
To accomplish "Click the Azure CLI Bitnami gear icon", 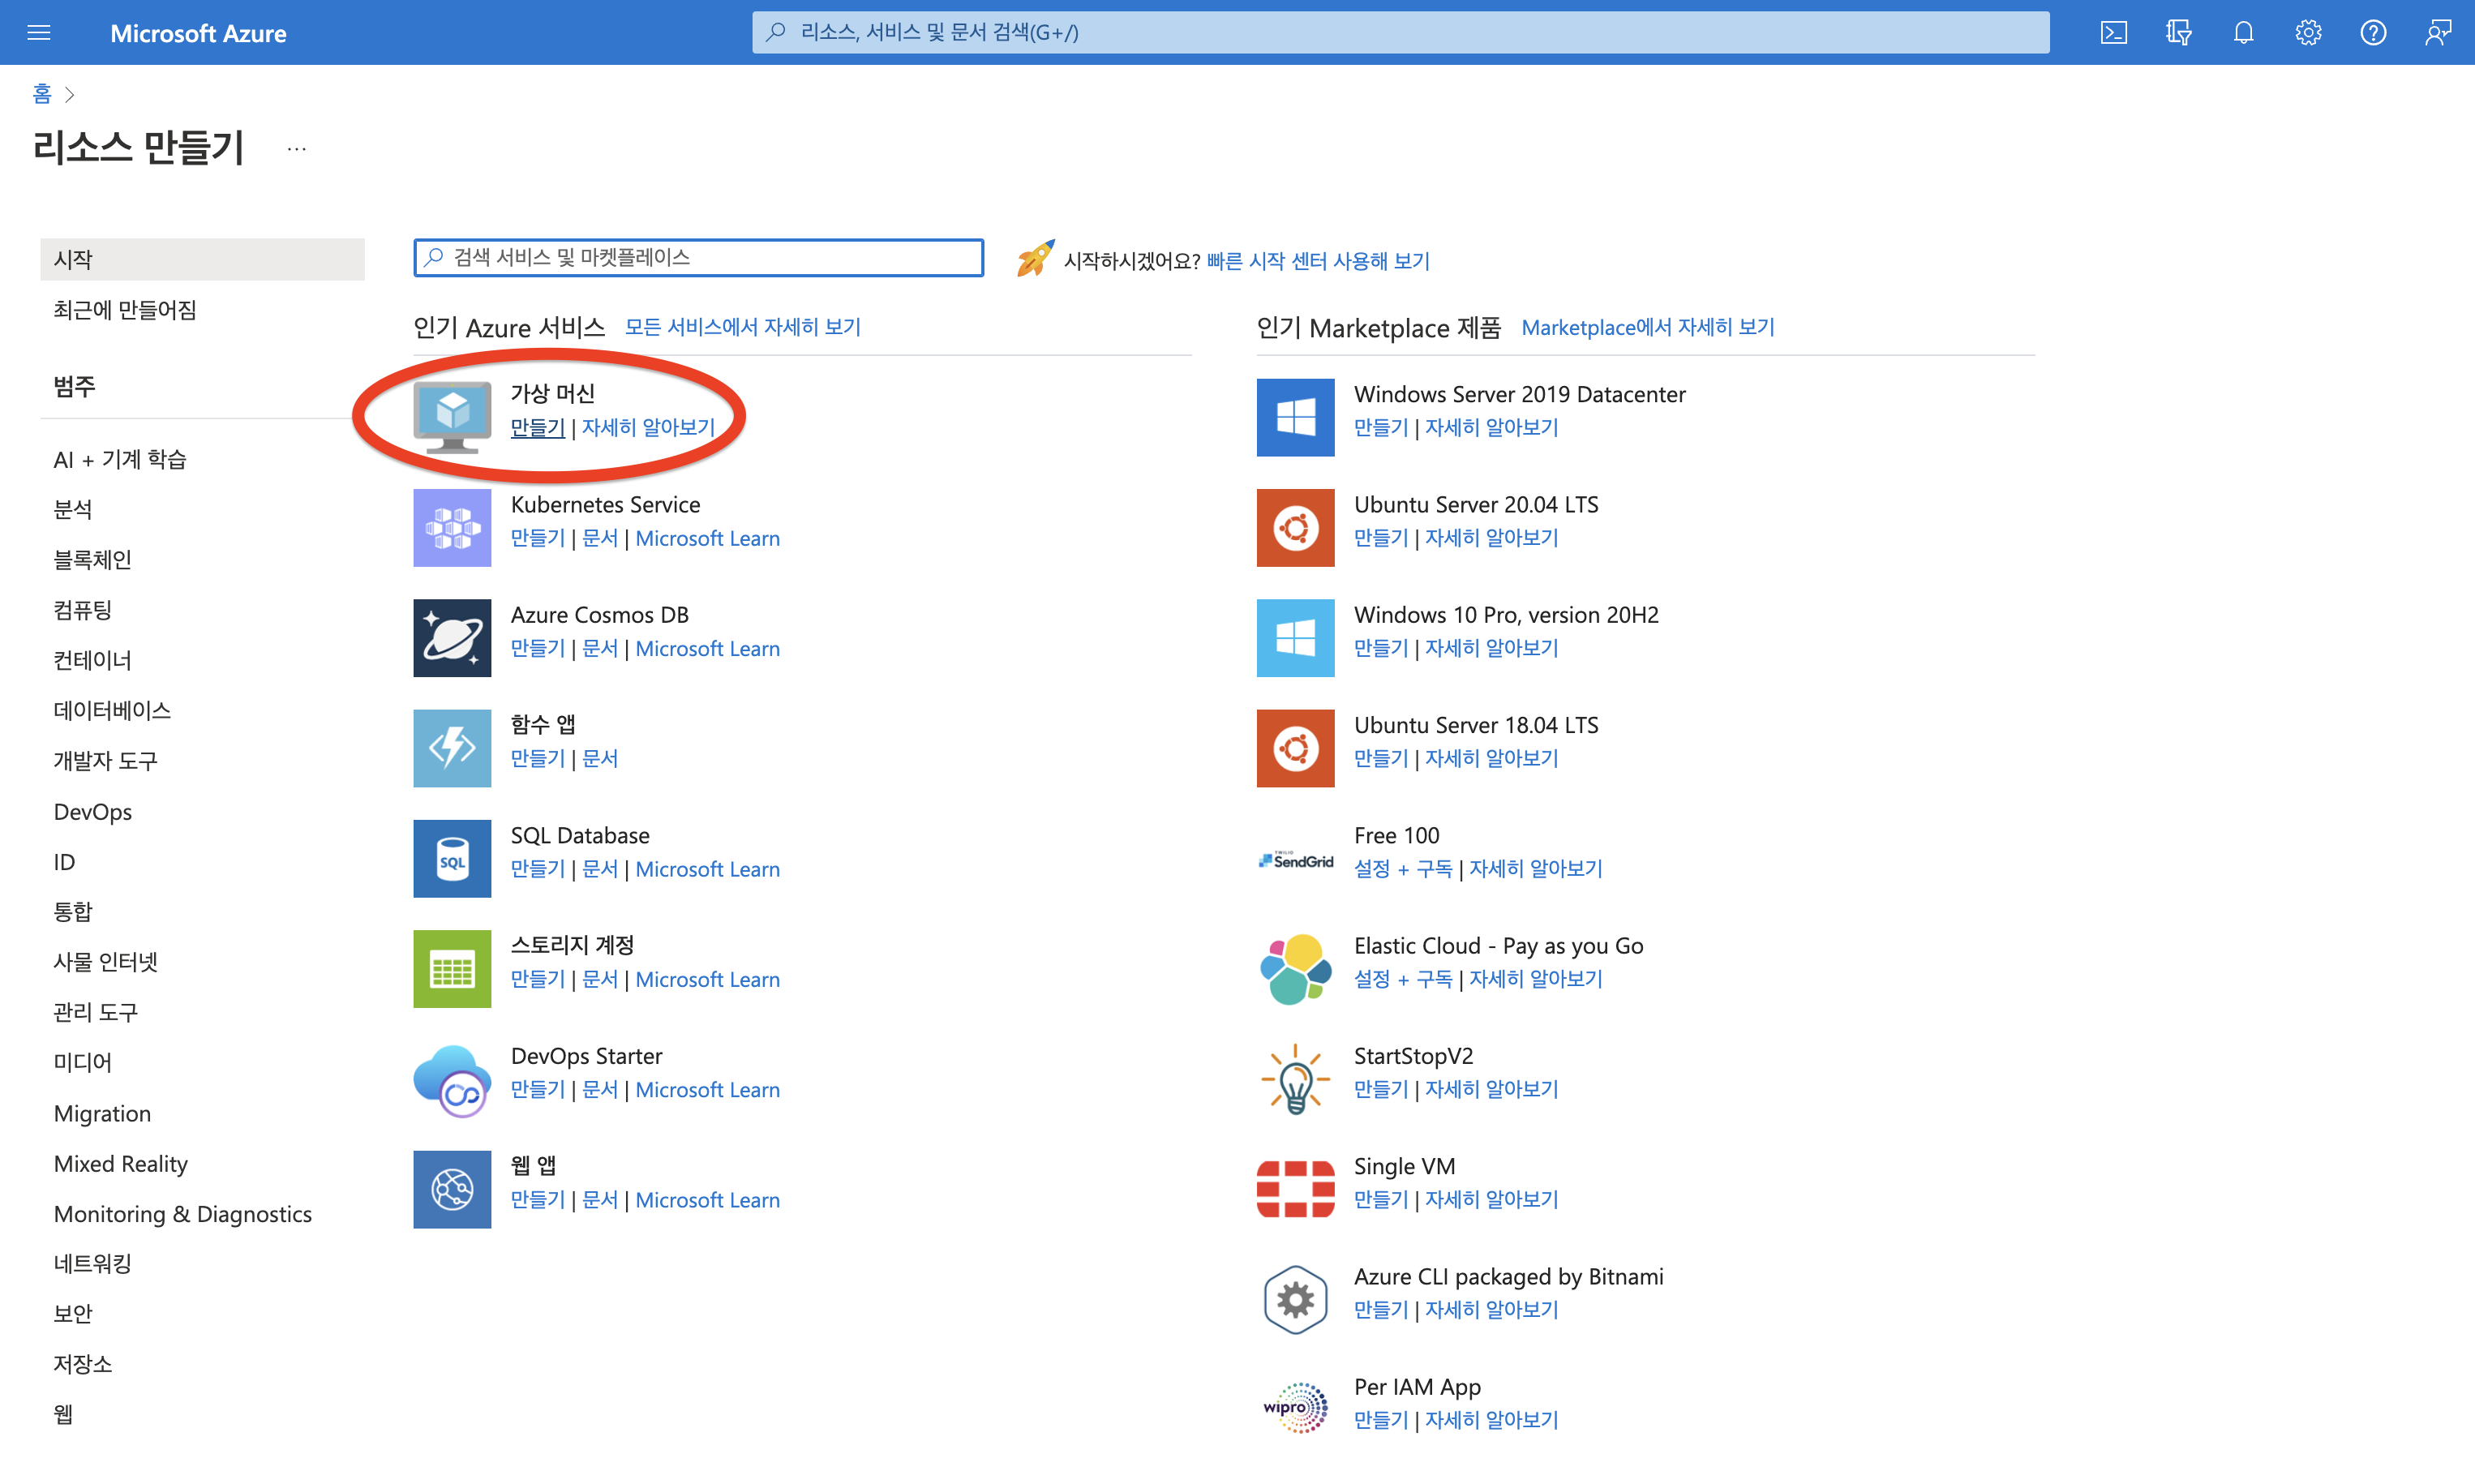I will pyautogui.click(x=1295, y=1300).
